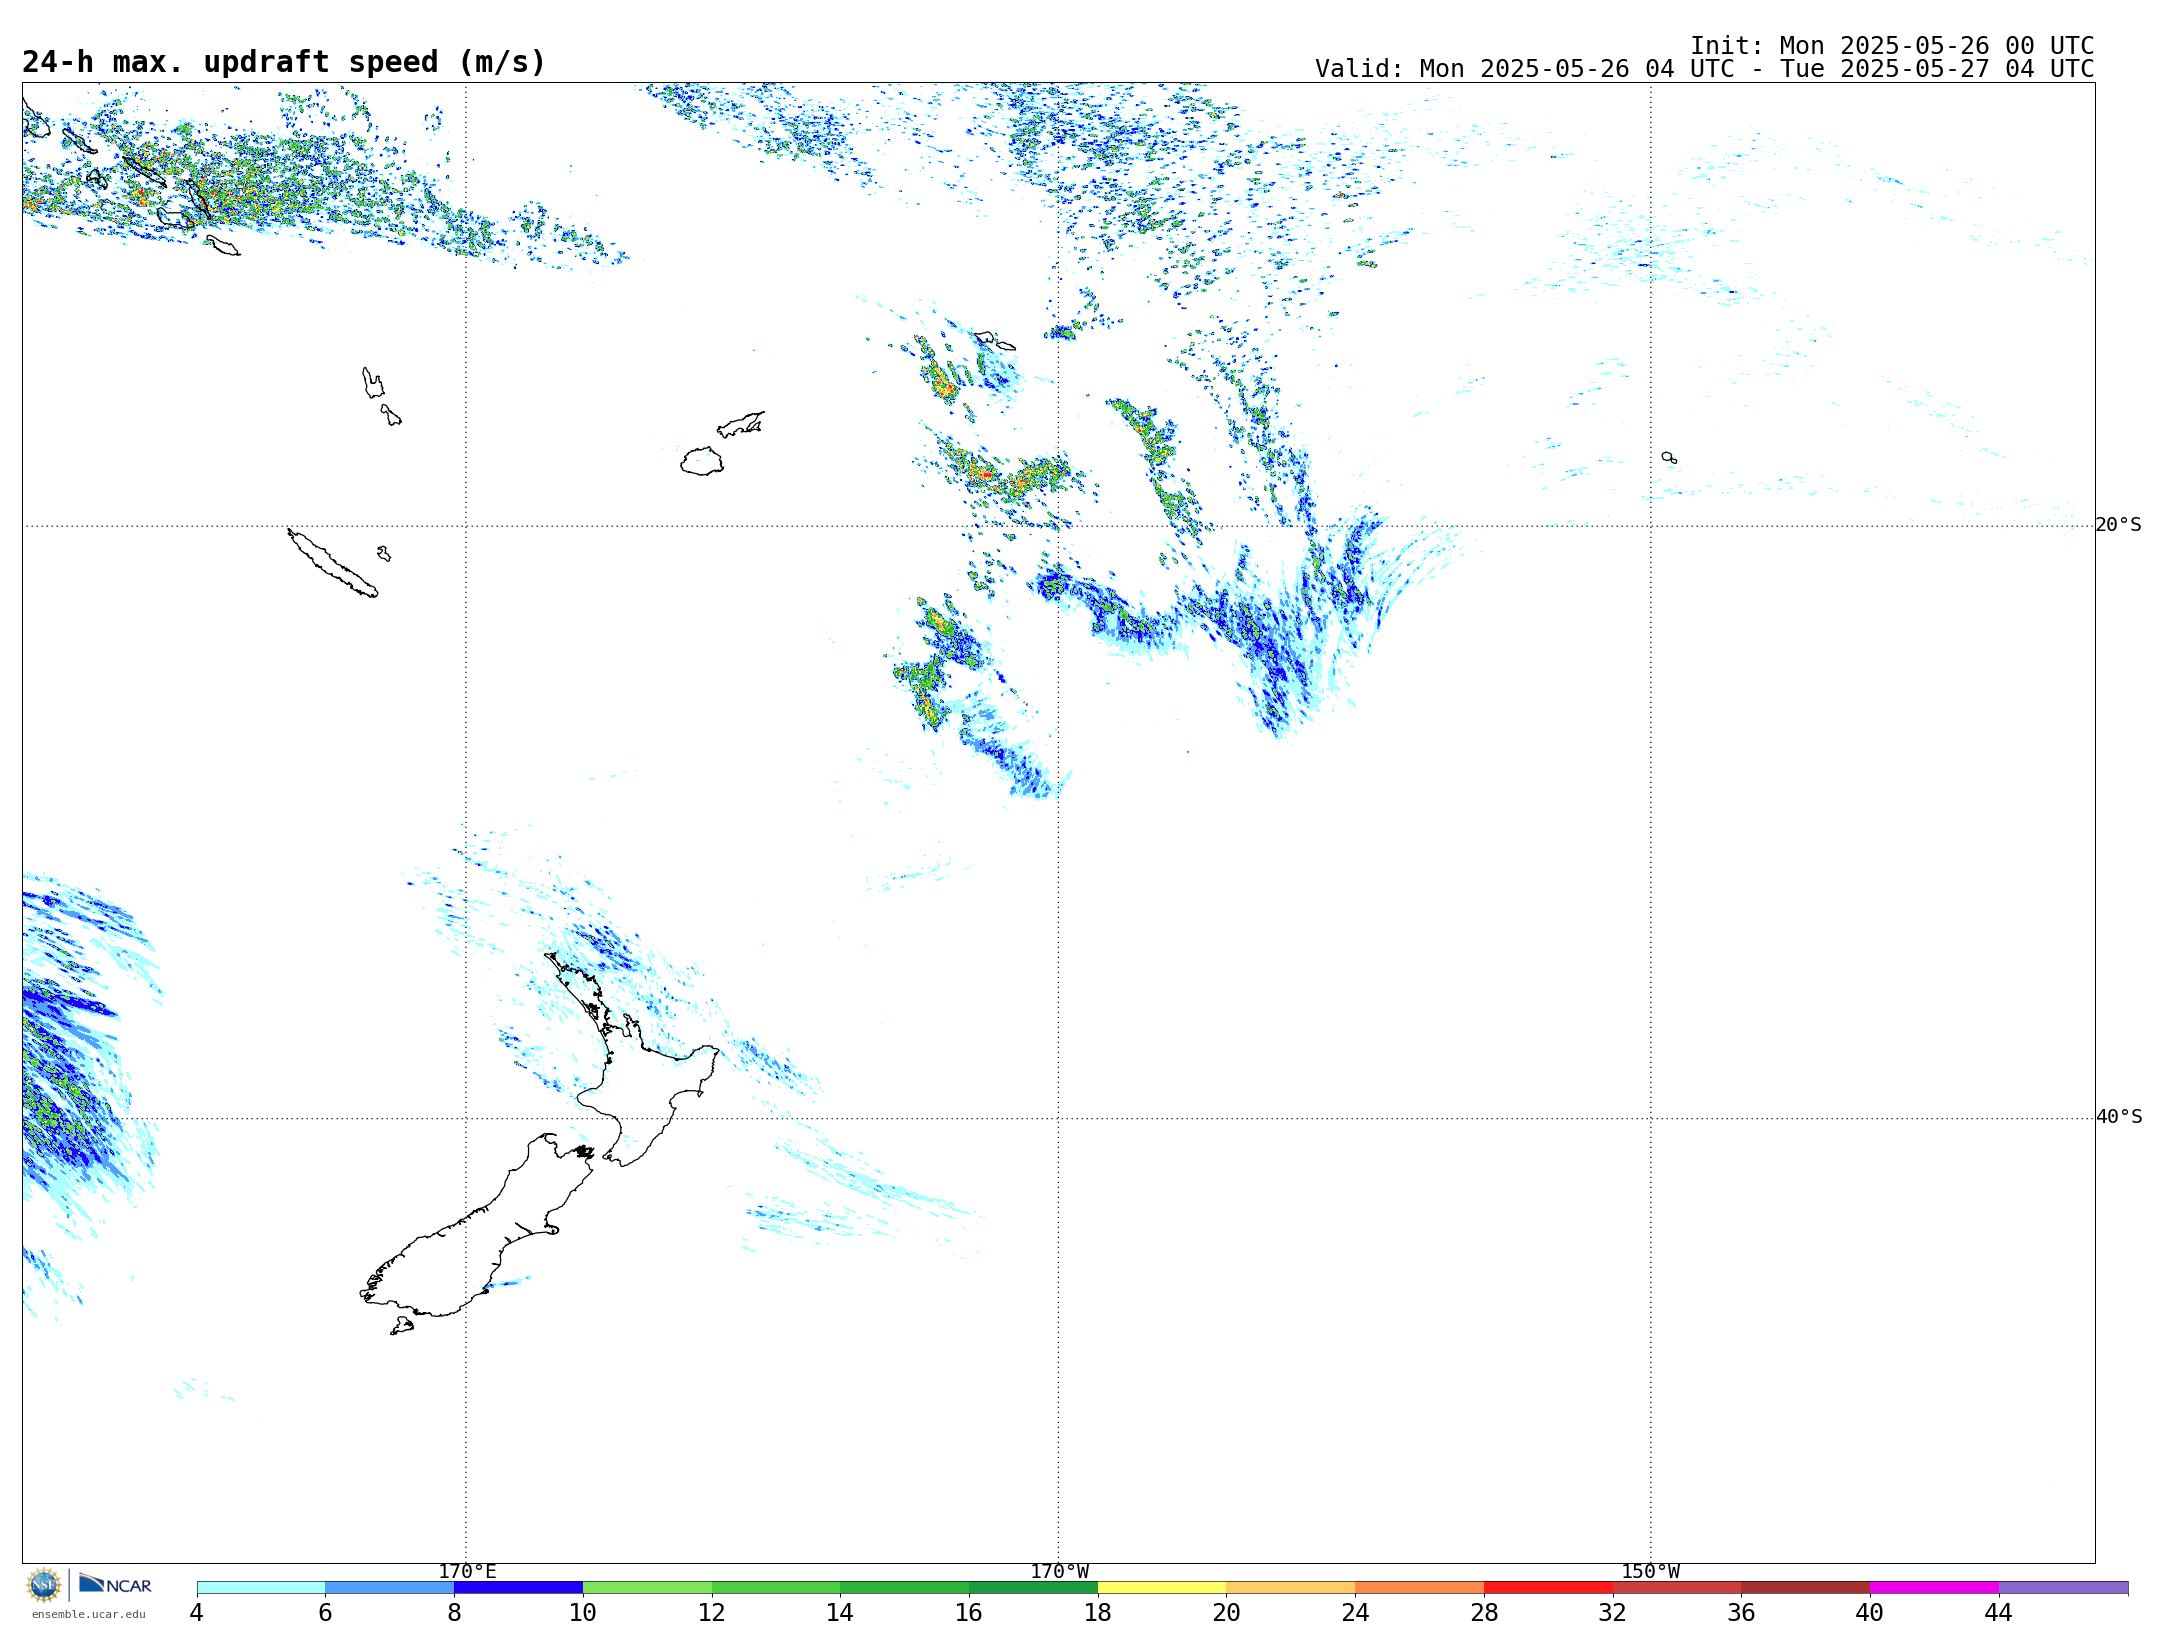Pick the dark green 16–18 m/s swatch
This screenshot has height=1626, width=2160.
click(1033, 1588)
